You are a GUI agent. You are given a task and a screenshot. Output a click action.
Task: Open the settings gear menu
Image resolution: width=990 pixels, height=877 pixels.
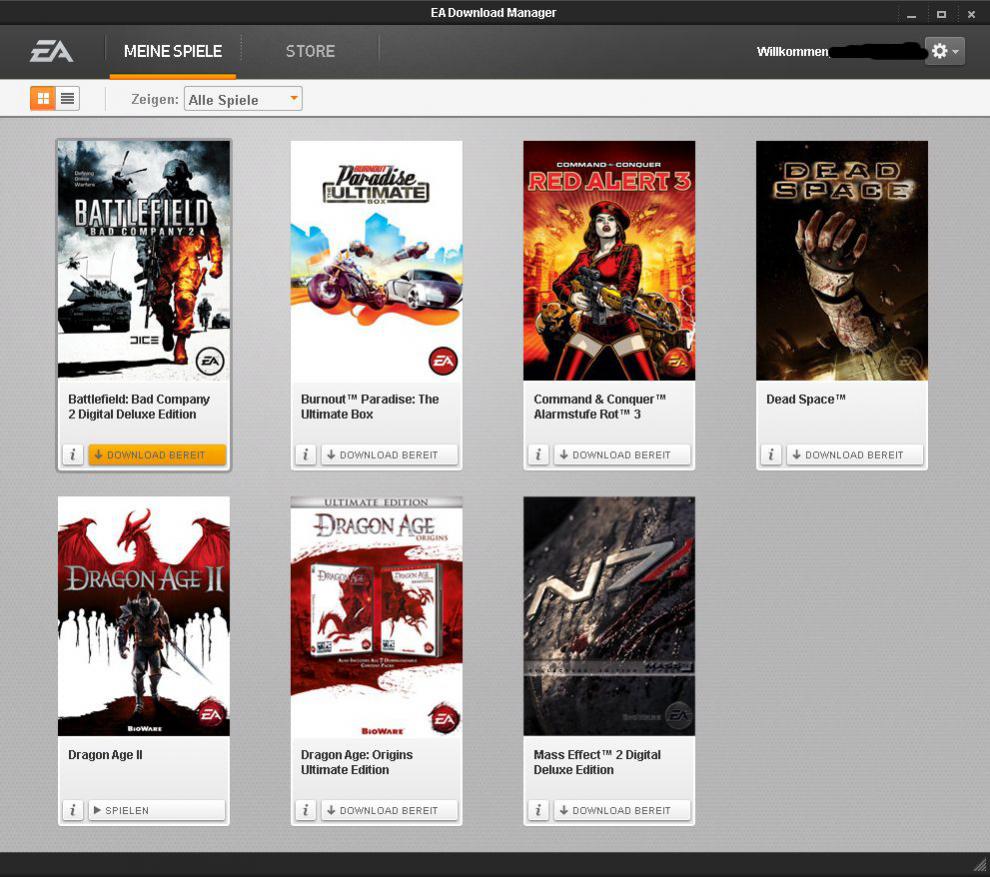tap(945, 51)
